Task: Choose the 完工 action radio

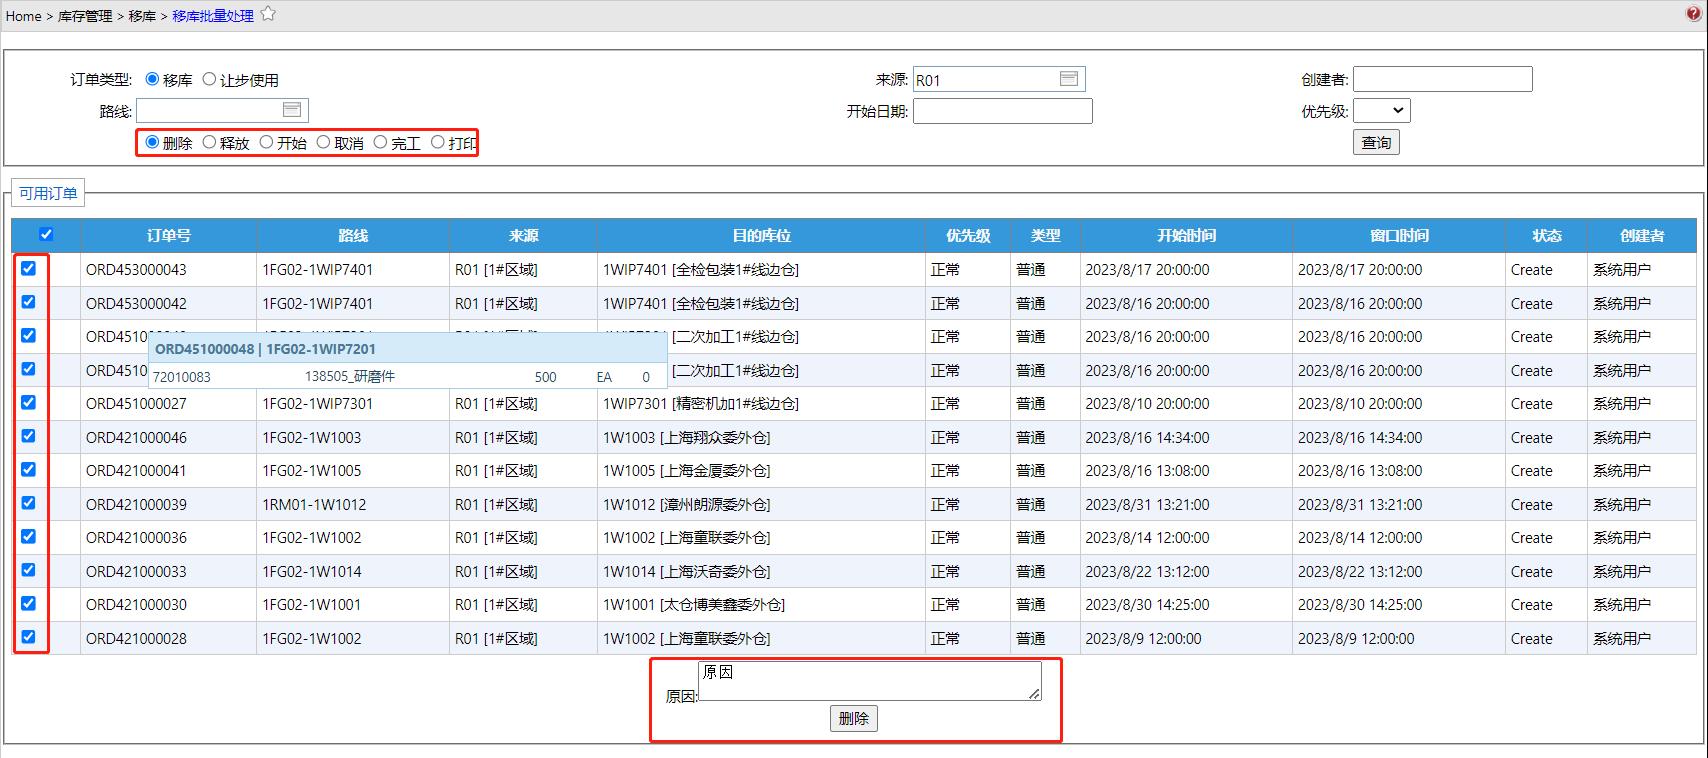Action: pyautogui.click(x=380, y=142)
